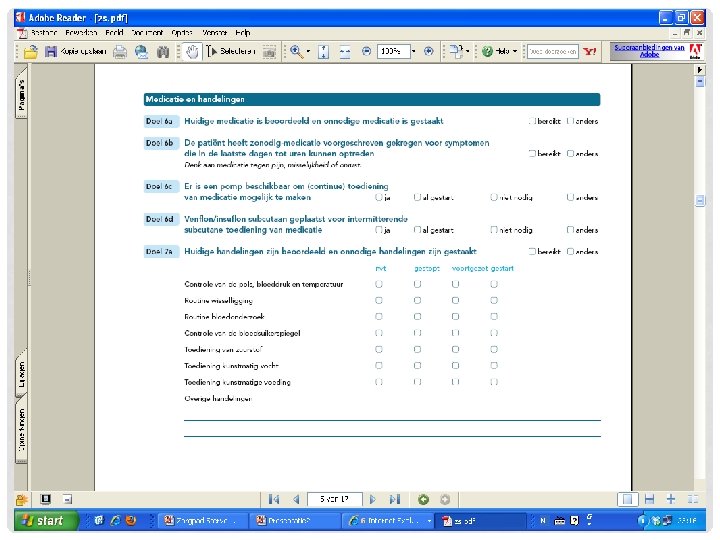Open Firefox from quick launch
The width and height of the screenshot is (720, 540).
pyautogui.click(x=131, y=520)
